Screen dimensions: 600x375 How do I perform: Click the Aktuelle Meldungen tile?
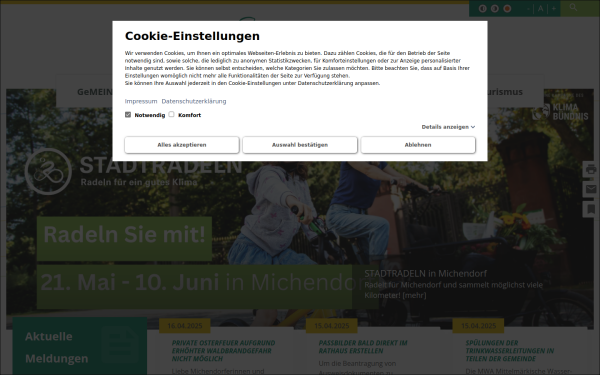pyautogui.click(x=80, y=346)
